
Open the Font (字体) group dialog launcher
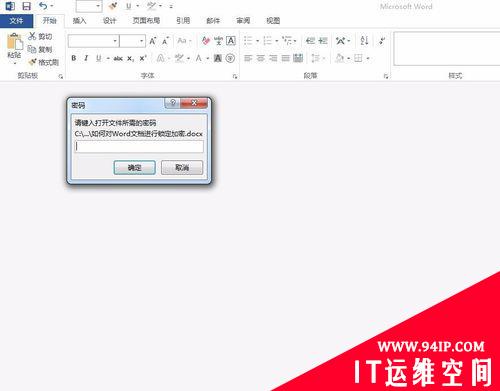[235, 77]
